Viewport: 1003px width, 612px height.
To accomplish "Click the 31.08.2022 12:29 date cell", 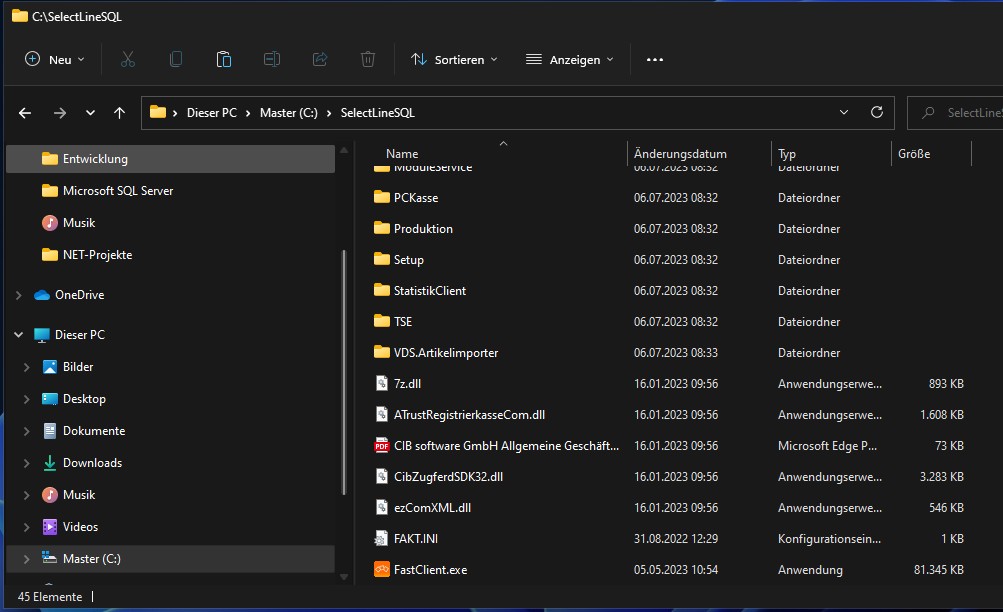I will coord(676,538).
